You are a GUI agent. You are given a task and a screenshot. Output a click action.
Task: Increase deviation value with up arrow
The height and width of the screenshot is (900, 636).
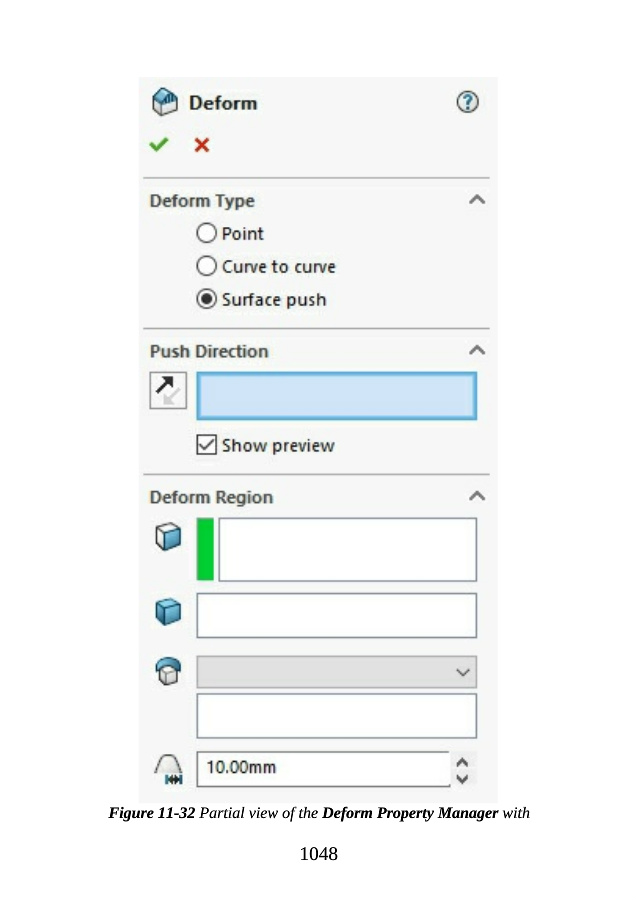462,761
